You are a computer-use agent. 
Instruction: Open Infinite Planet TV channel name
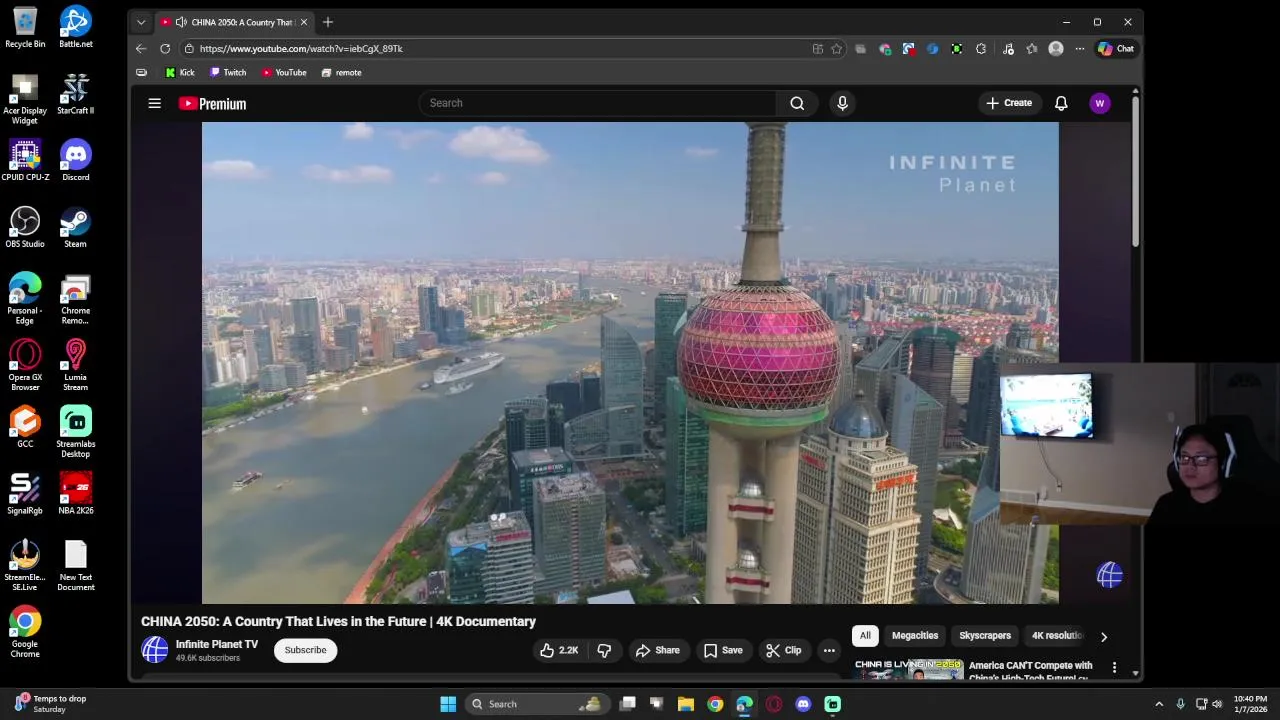217,644
